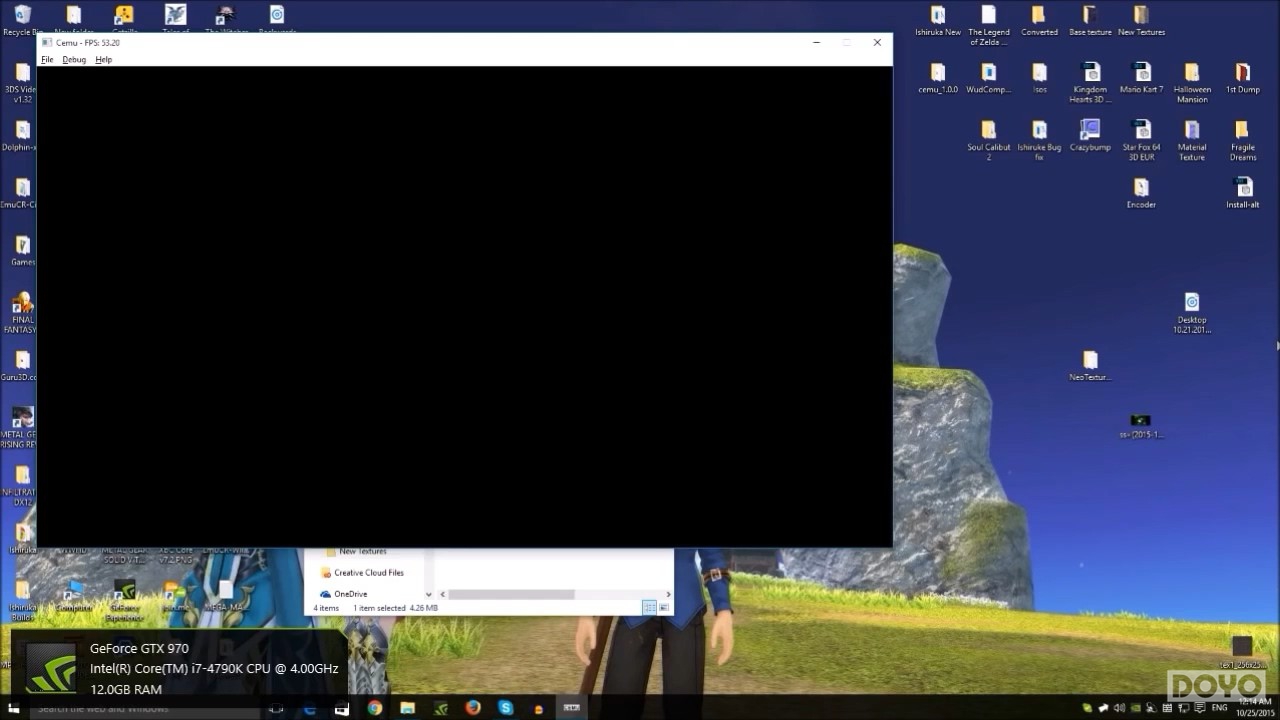Switch Explorer to large icons view
Screen dimensions: 1280x720
click(x=664, y=608)
